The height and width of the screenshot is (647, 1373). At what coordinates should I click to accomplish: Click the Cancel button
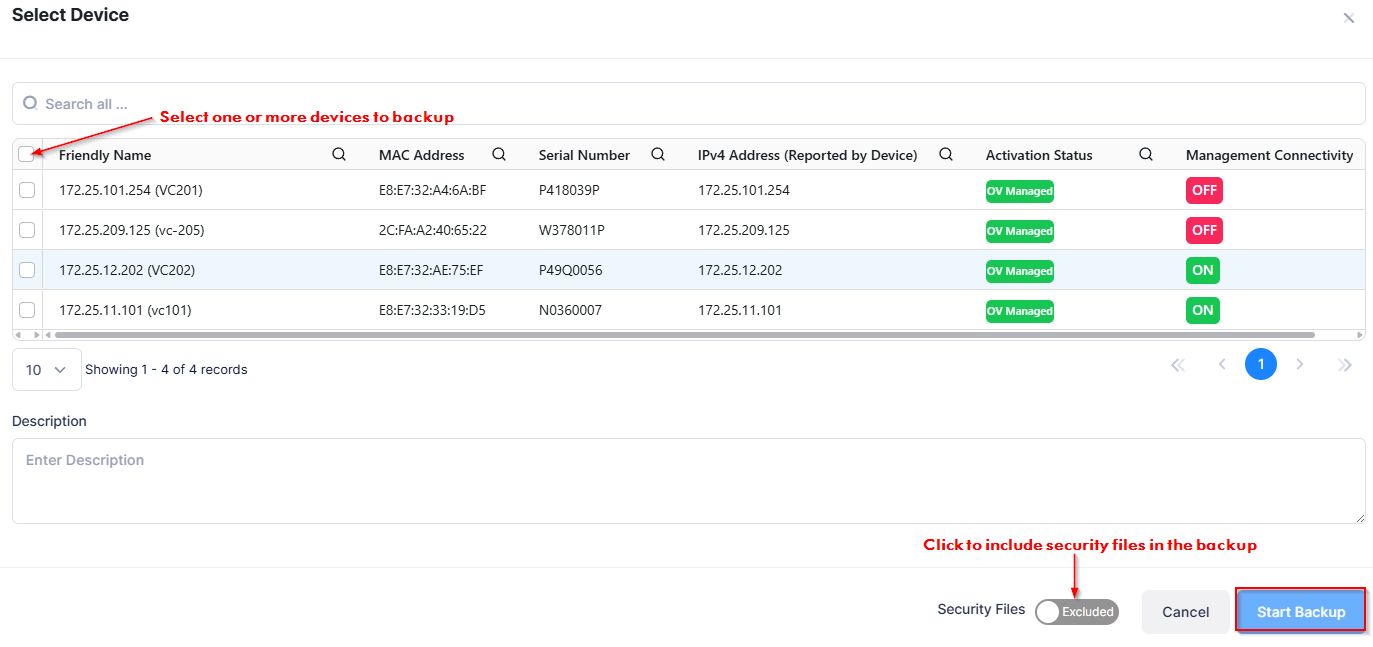[1185, 612]
